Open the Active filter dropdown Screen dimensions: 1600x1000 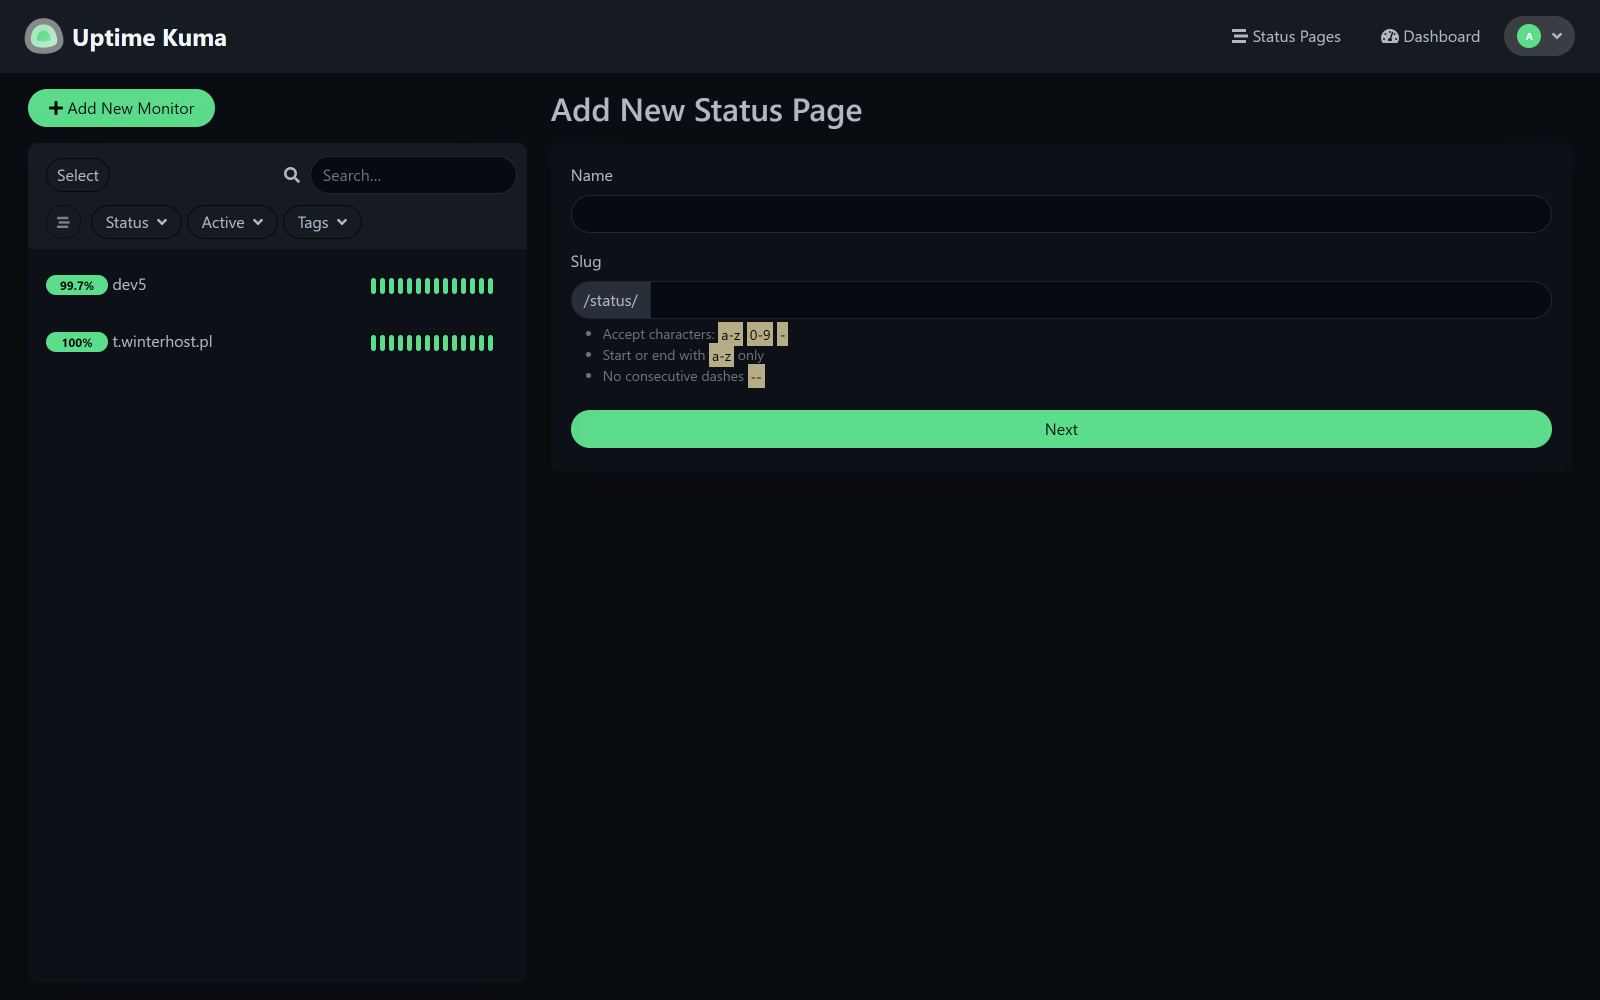[232, 222]
